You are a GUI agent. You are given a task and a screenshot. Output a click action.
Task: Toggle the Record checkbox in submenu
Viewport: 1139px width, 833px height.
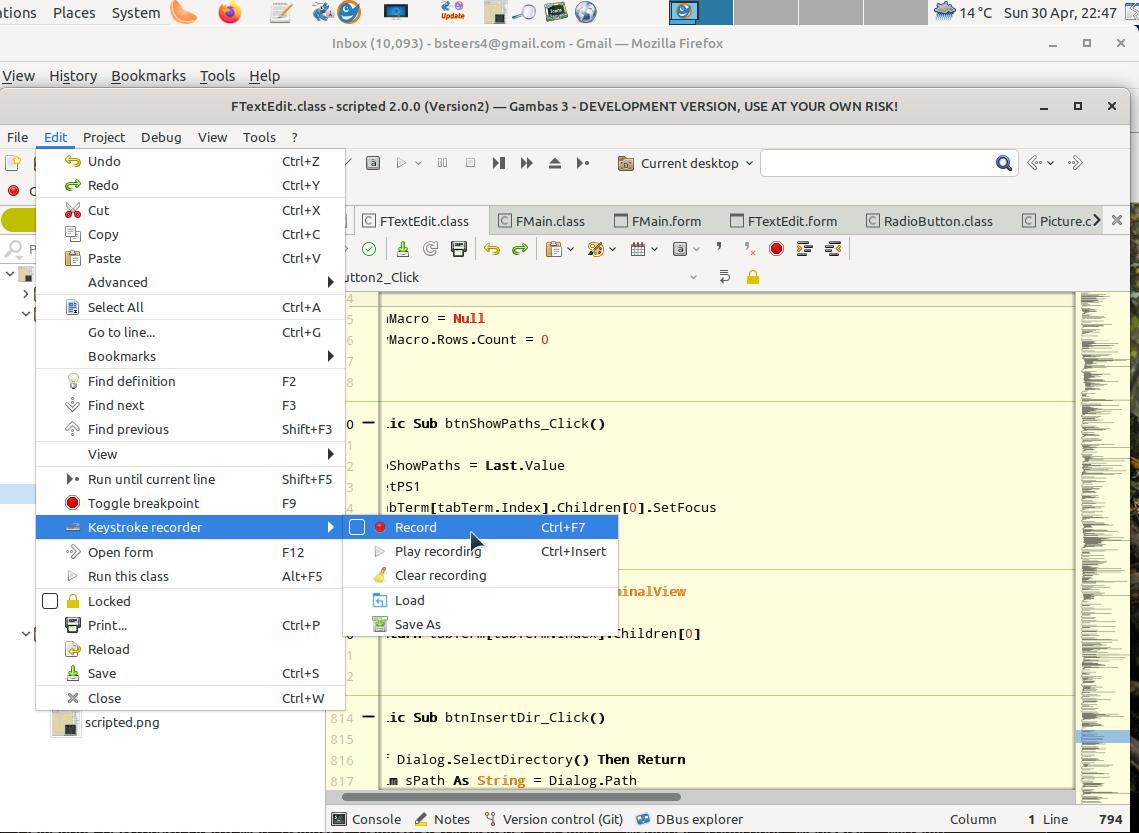[x=357, y=527]
